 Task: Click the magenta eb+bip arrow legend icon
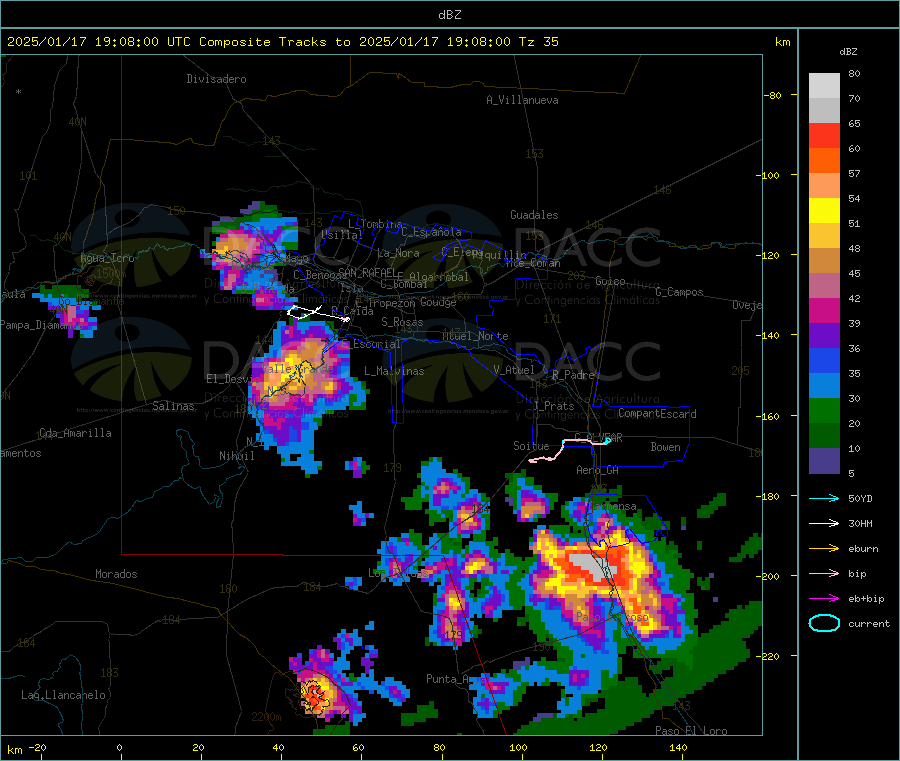[x=824, y=599]
